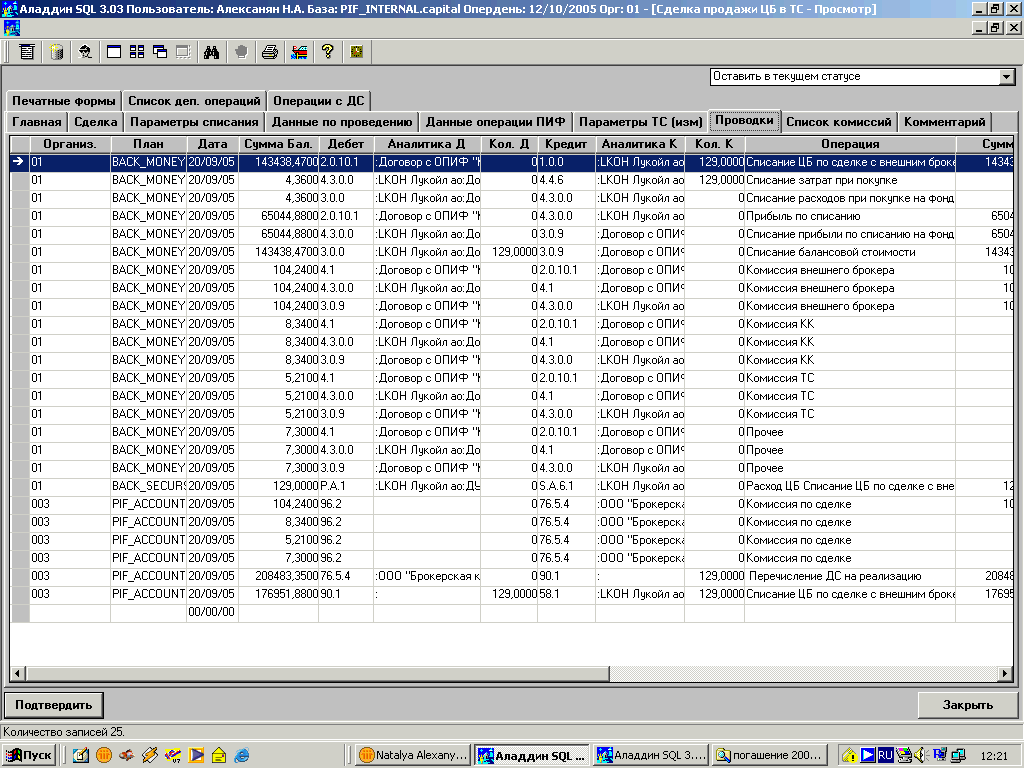Click the greyed stop-hand toolbar icon
1024x768 pixels.
pos(241,52)
